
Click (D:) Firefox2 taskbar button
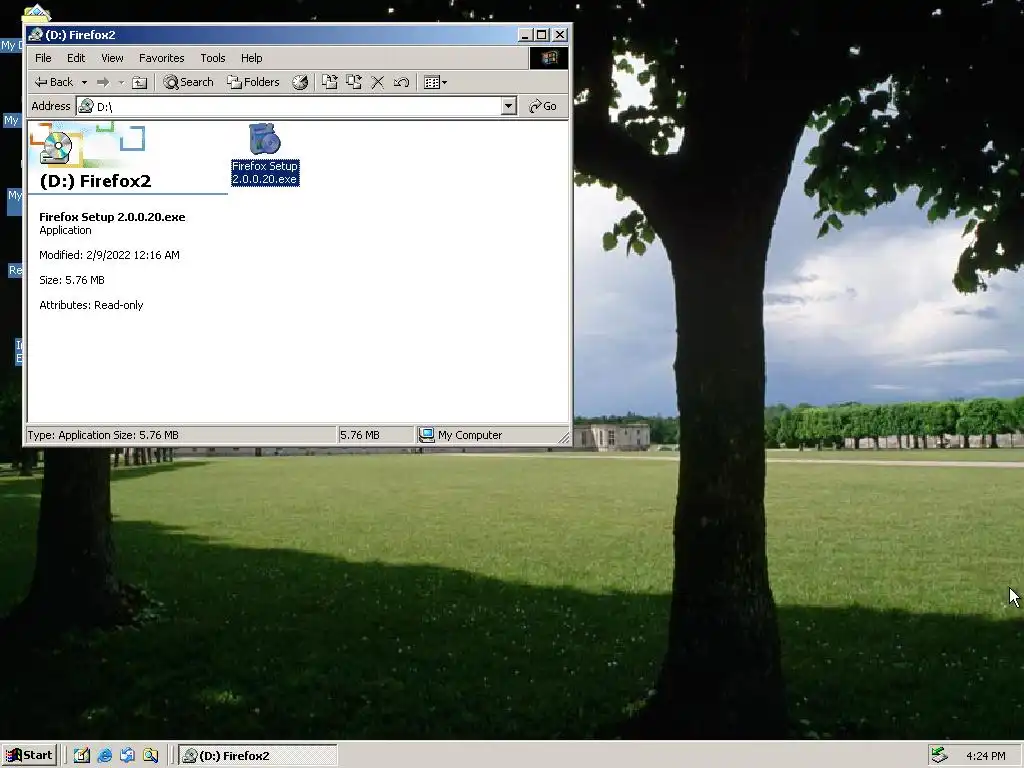(258, 756)
